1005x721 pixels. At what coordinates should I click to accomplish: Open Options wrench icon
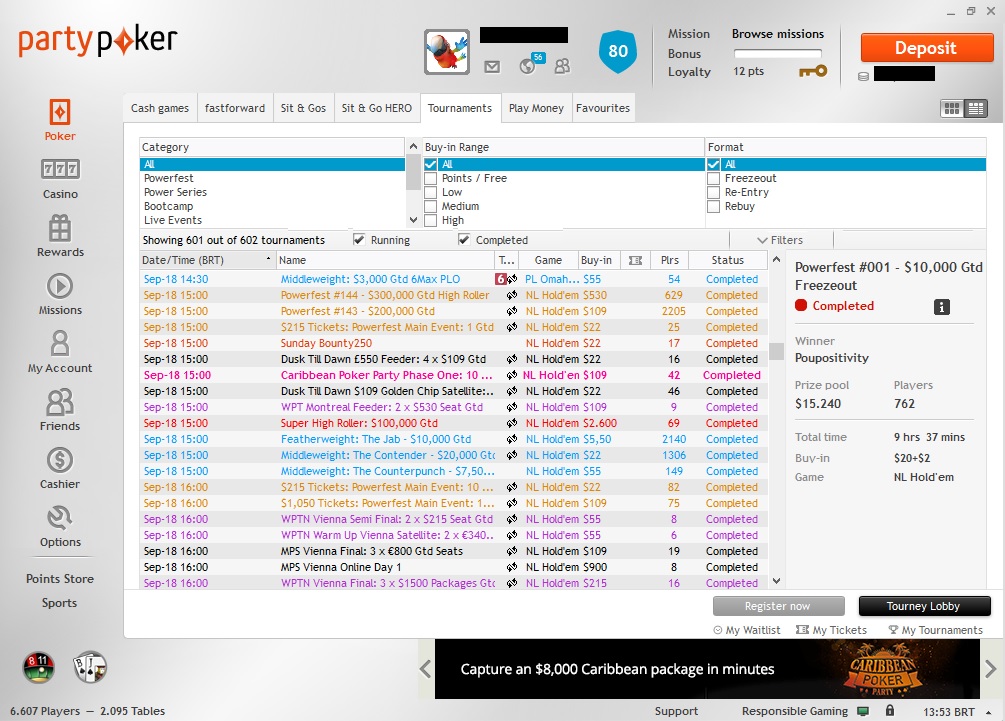[60, 518]
